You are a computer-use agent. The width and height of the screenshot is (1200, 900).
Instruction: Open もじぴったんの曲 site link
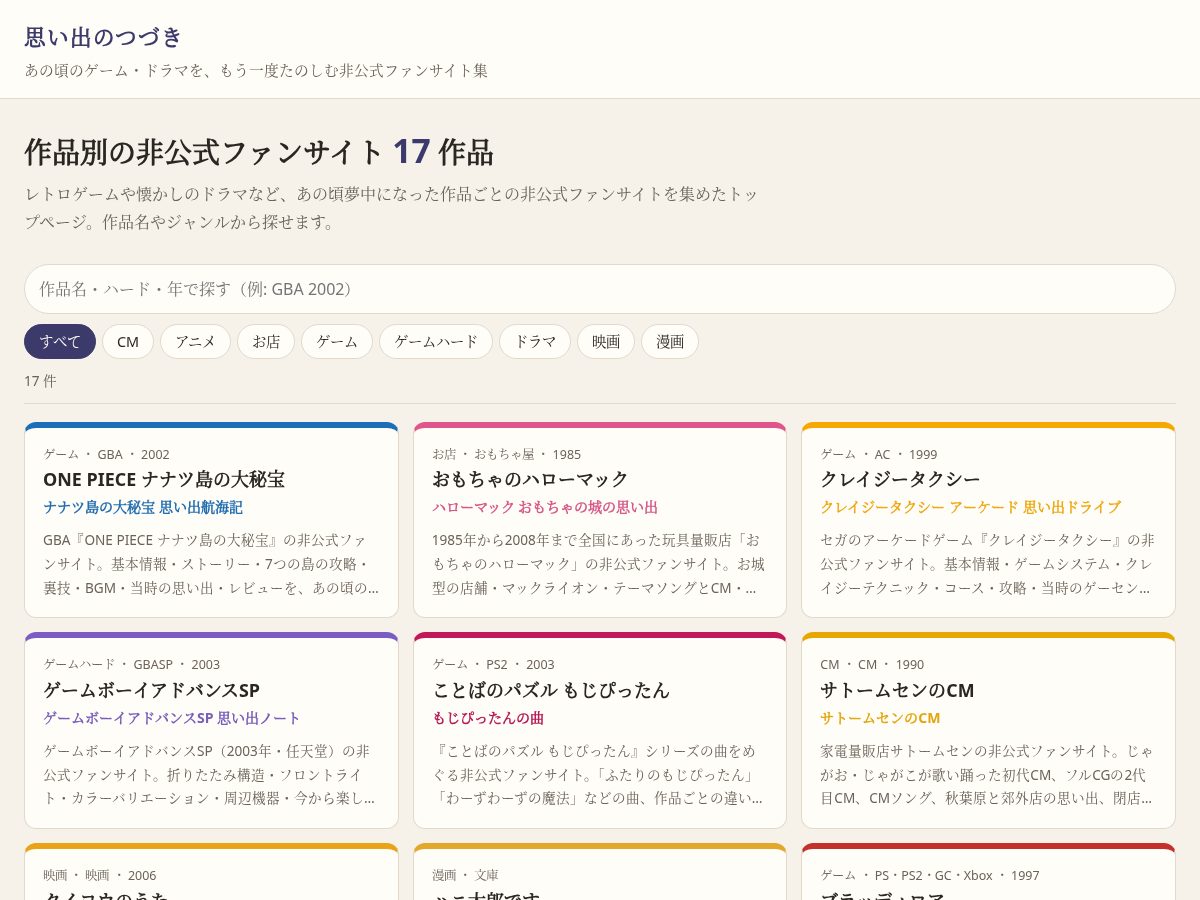(488, 718)
